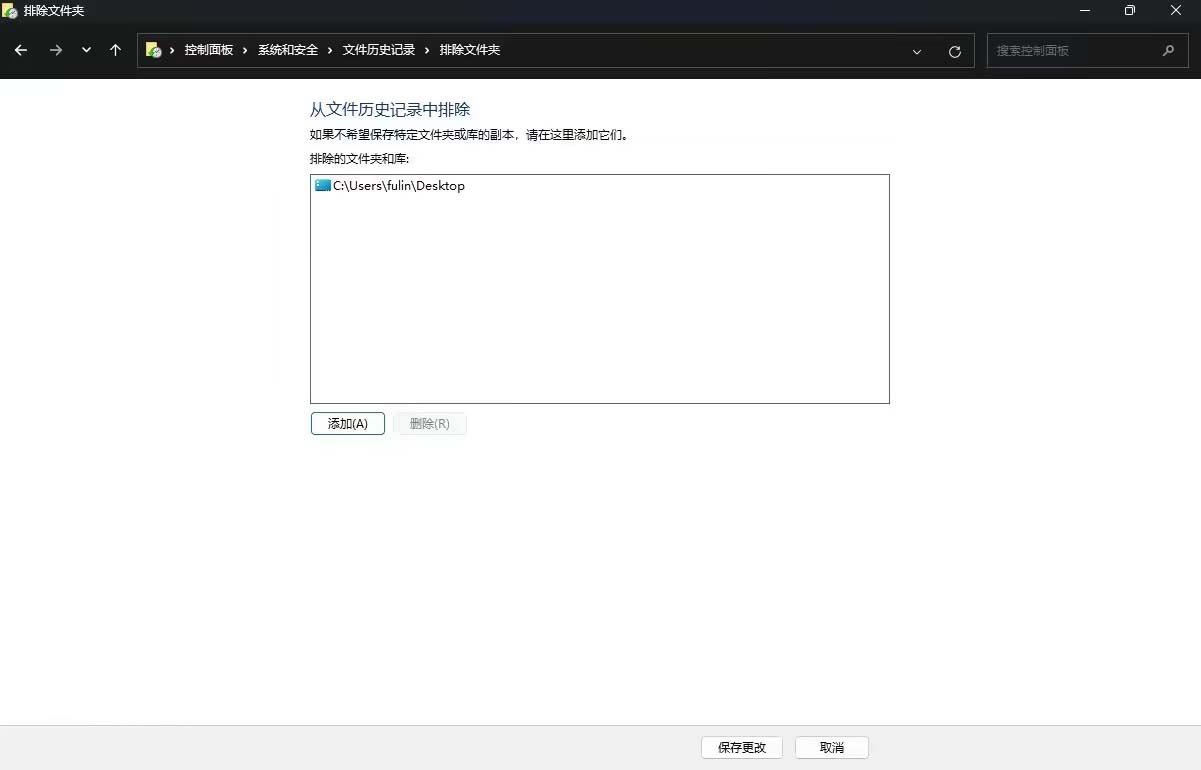1201x770 pixels.
Task: Navigate to 系统和安全 in the breadcrumb
Action: tap(288, 50)
